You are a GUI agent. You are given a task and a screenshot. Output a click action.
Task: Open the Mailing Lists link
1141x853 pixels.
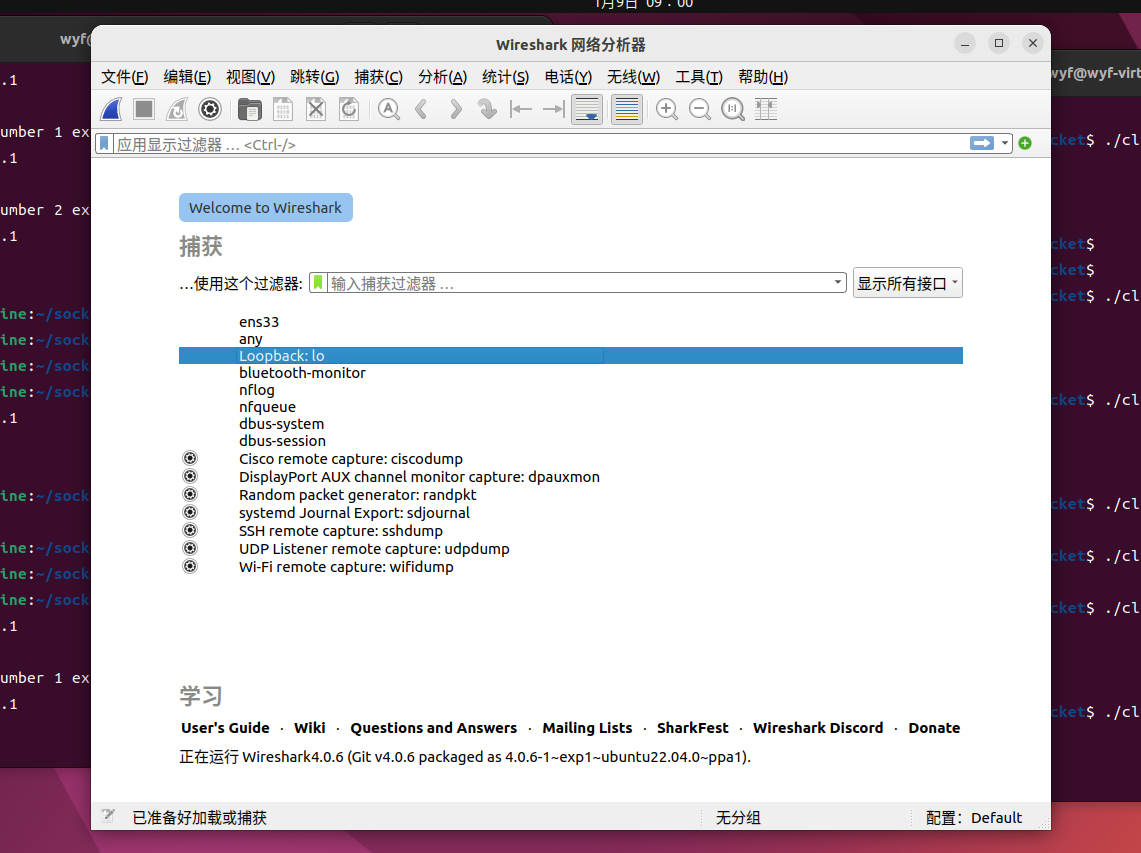click(587, 728)
